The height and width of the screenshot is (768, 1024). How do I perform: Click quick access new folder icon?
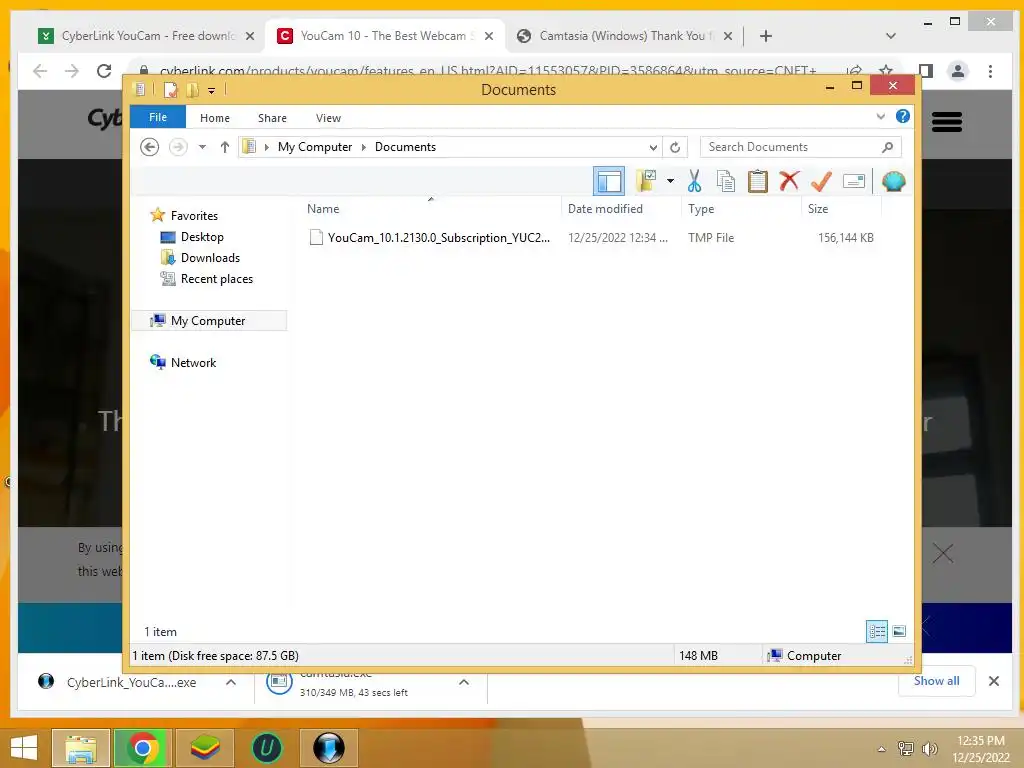(192, 89)
